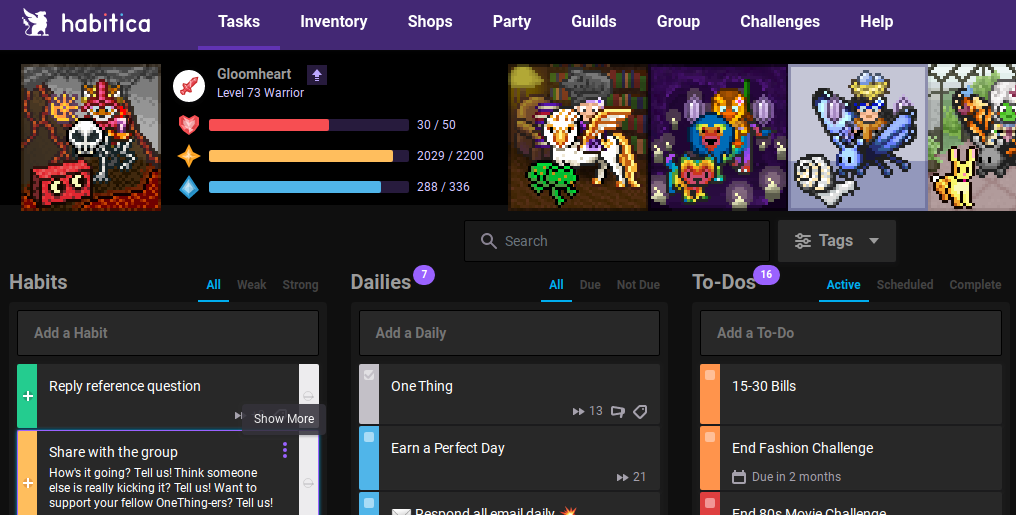The height and width of the screenshot is (515, 1016).
Task: Go to the Party page
Action: [x=512, y=22]
